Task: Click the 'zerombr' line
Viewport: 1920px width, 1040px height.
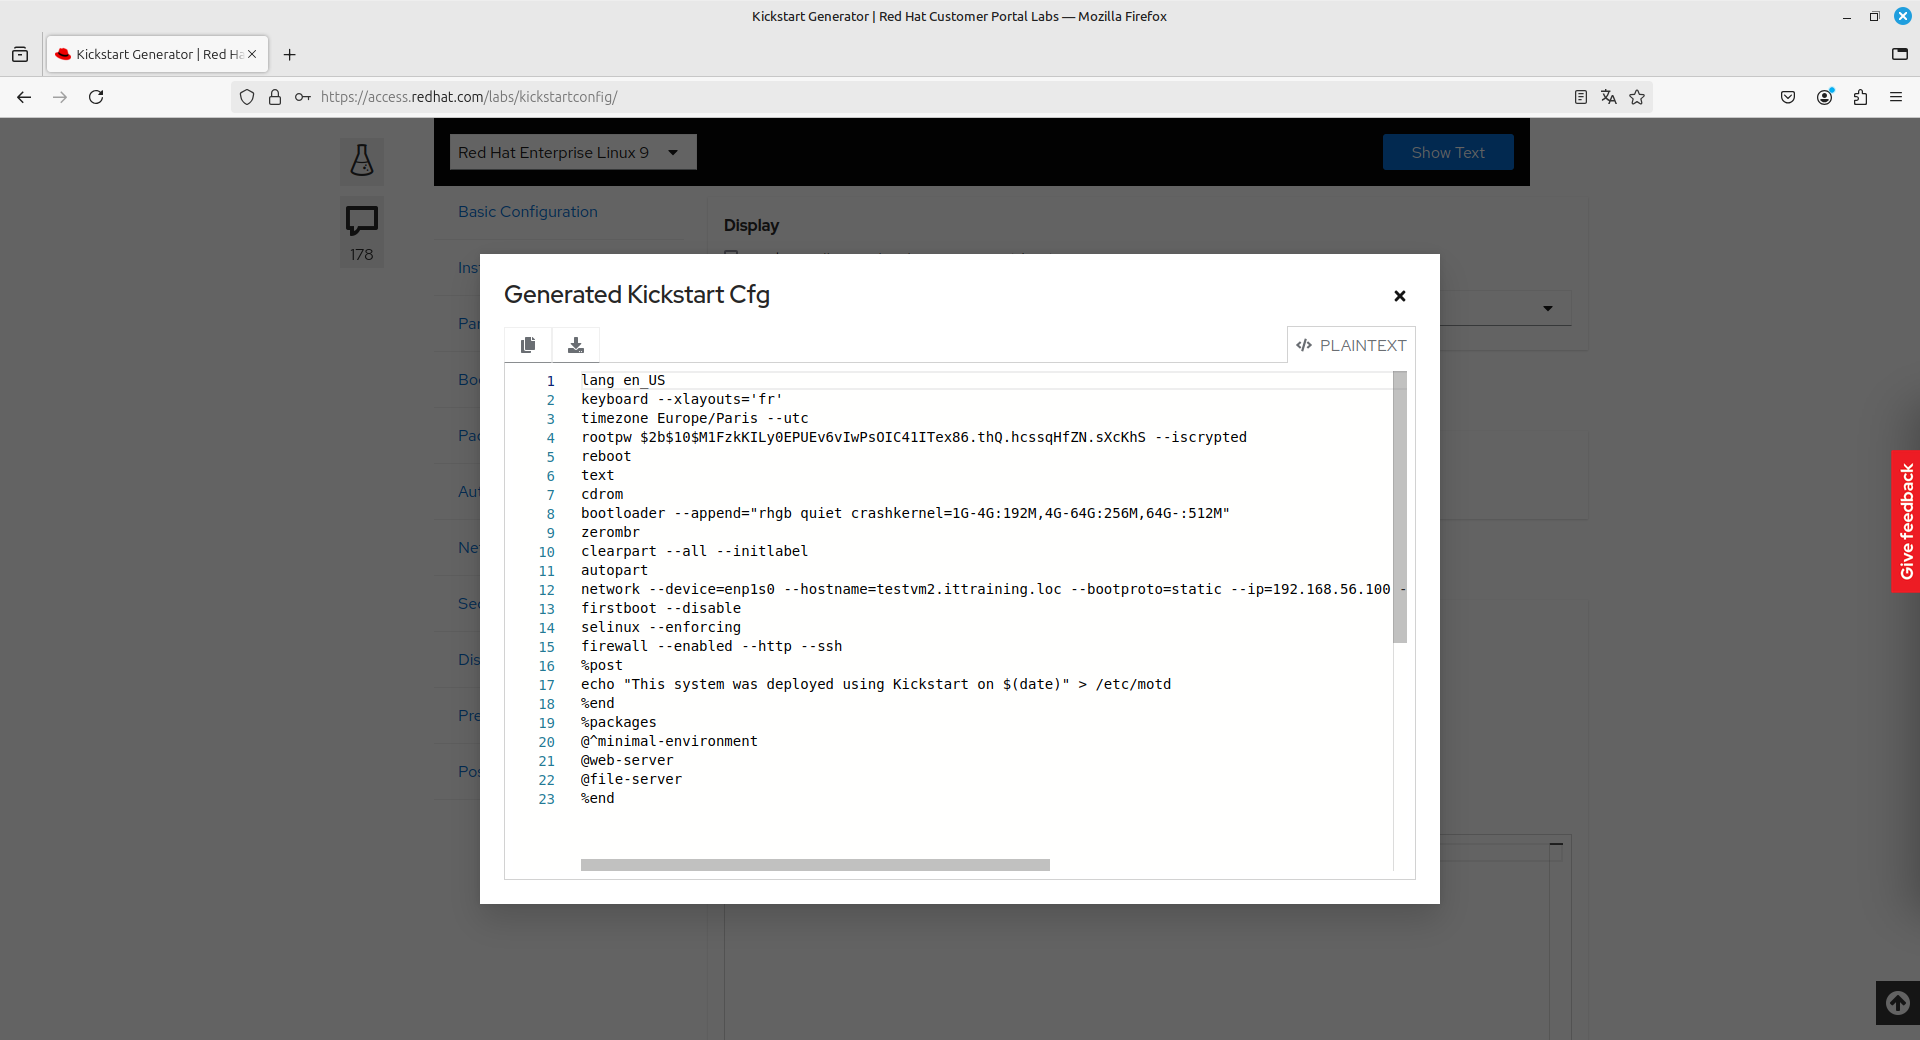Action: [610, 532]
